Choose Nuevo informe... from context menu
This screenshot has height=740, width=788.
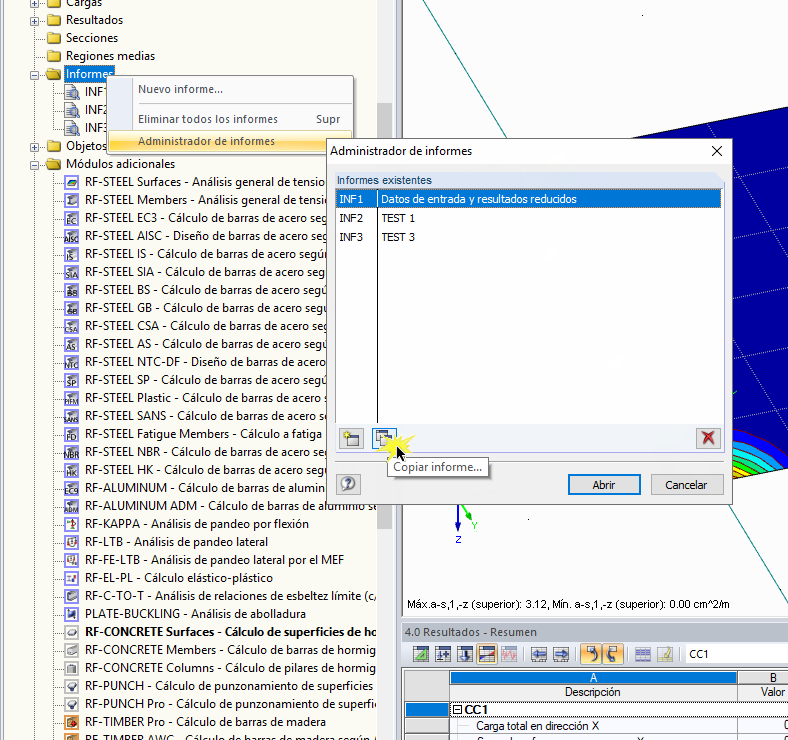(180, 89)
